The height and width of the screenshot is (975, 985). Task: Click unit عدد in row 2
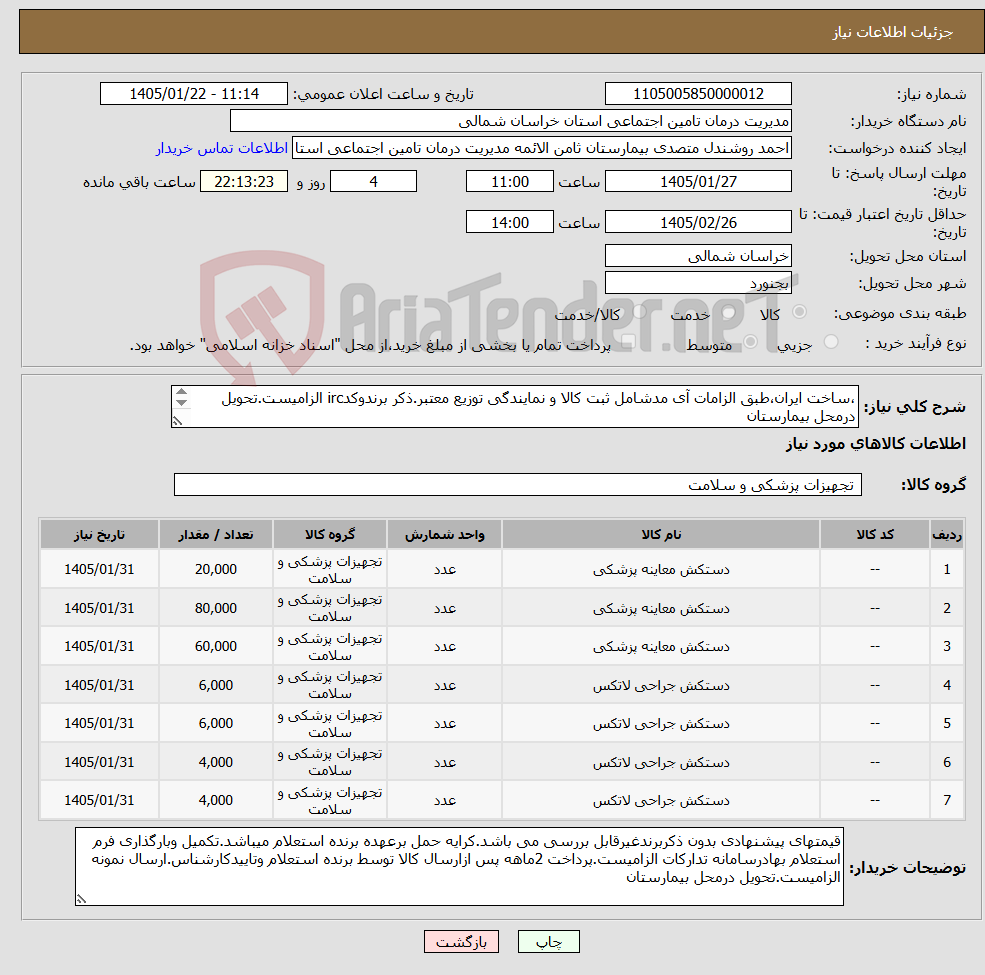(x=444, y=608)
